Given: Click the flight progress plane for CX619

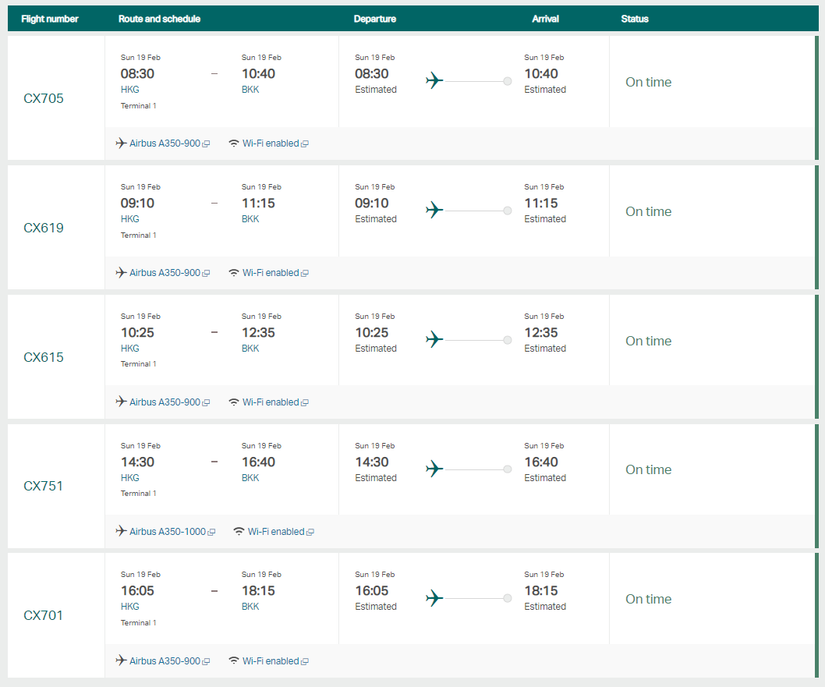Looking at the screenshot, I should pos(434,210).
